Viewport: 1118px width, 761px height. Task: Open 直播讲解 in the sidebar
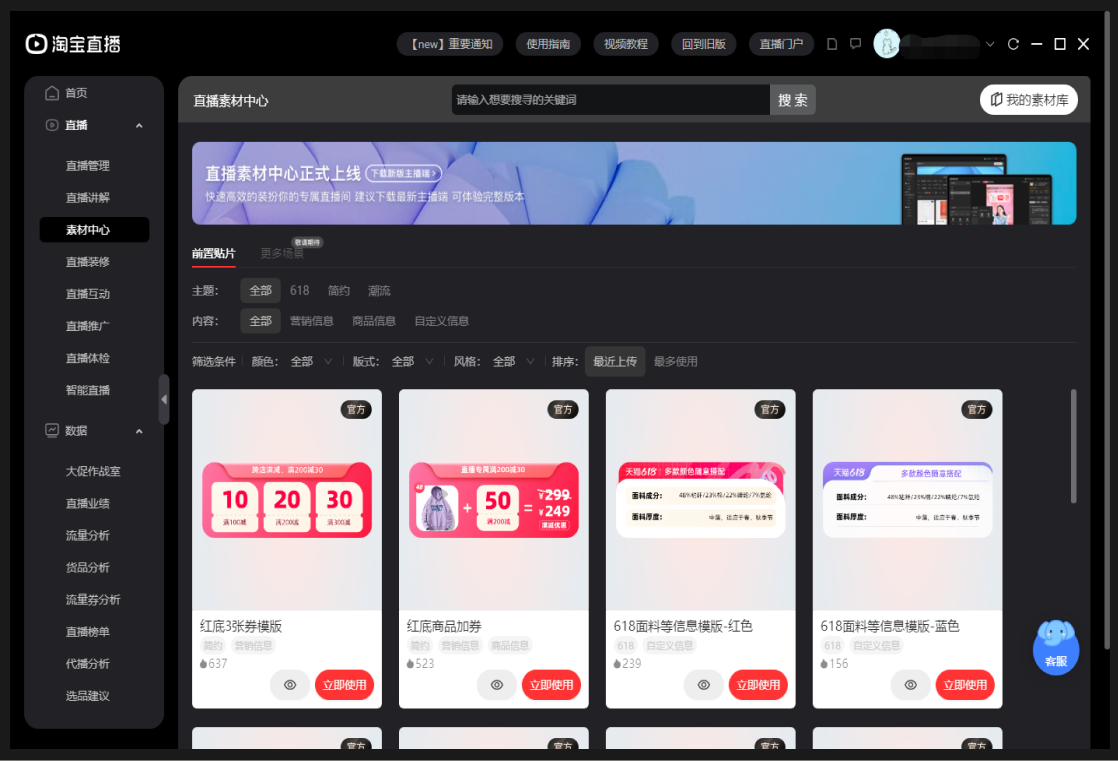tap(88, 198)
